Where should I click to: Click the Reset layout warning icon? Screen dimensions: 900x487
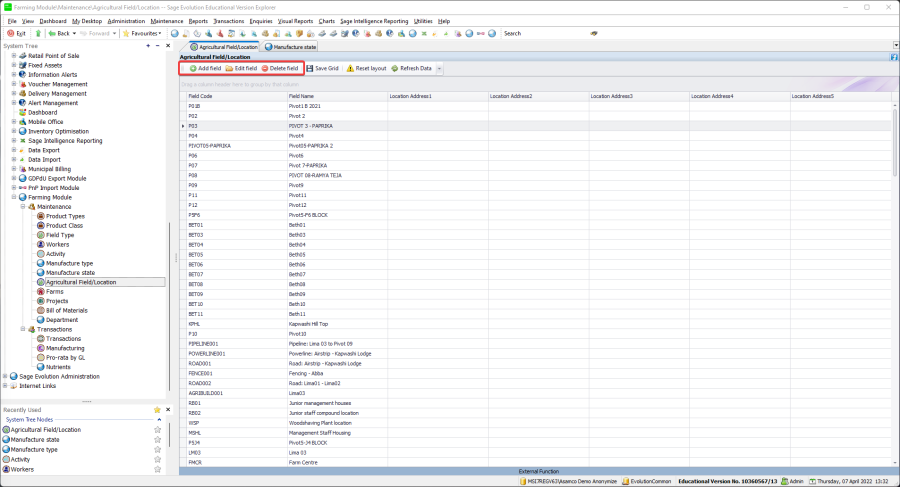[350, 69]
